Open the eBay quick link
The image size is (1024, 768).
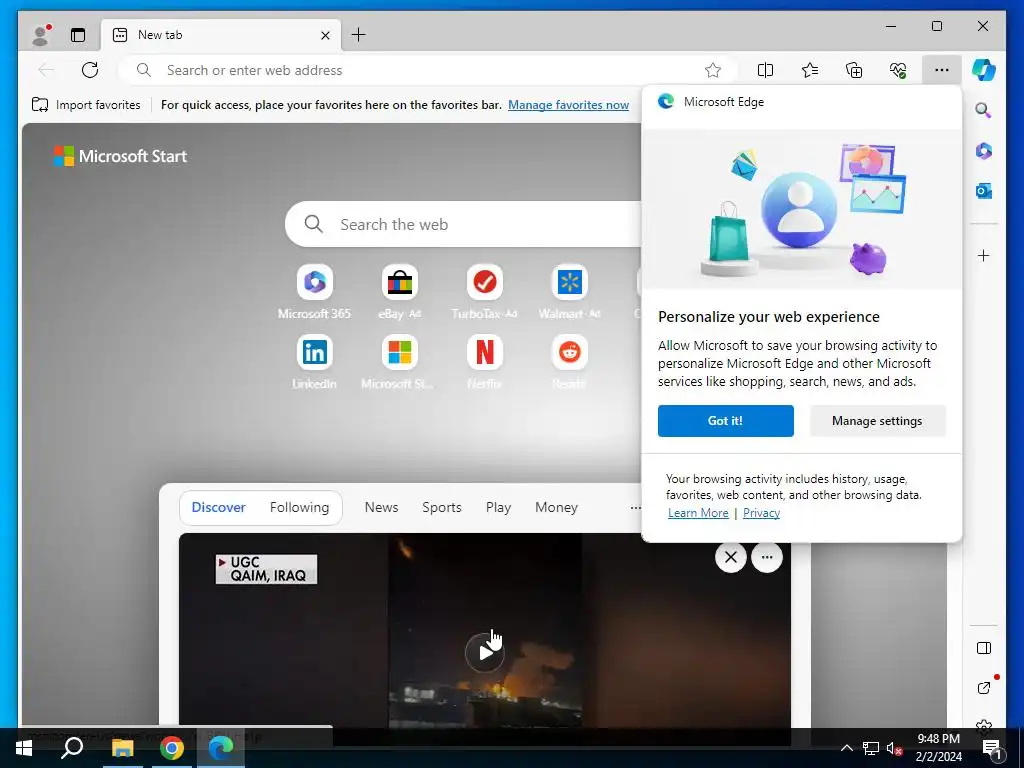400,292
